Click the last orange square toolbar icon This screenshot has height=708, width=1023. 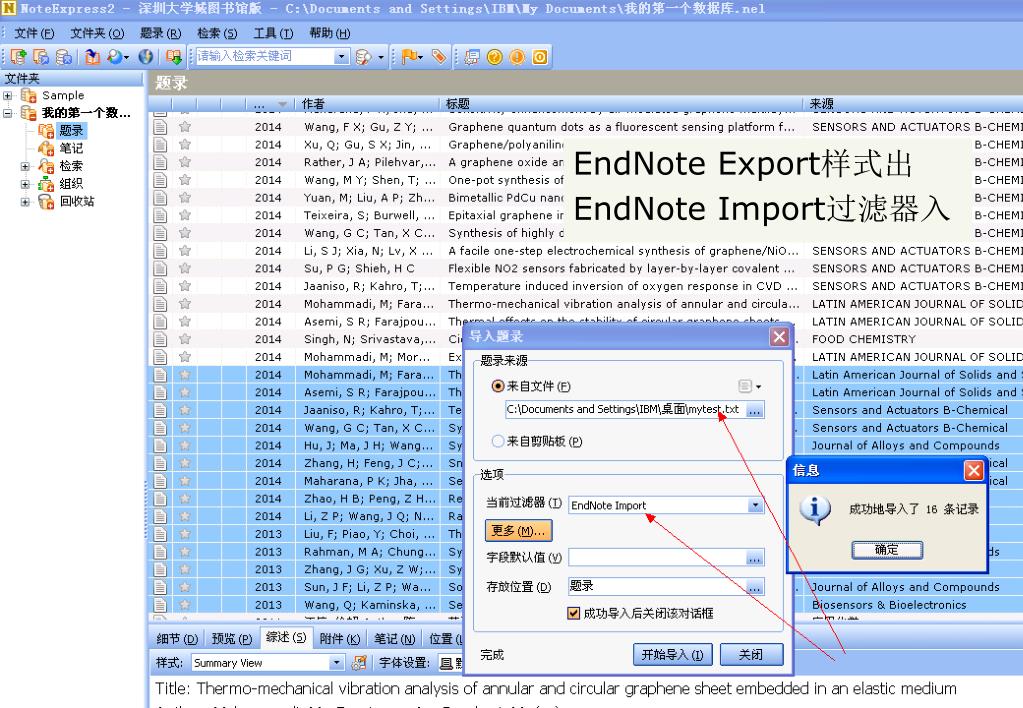540,57
